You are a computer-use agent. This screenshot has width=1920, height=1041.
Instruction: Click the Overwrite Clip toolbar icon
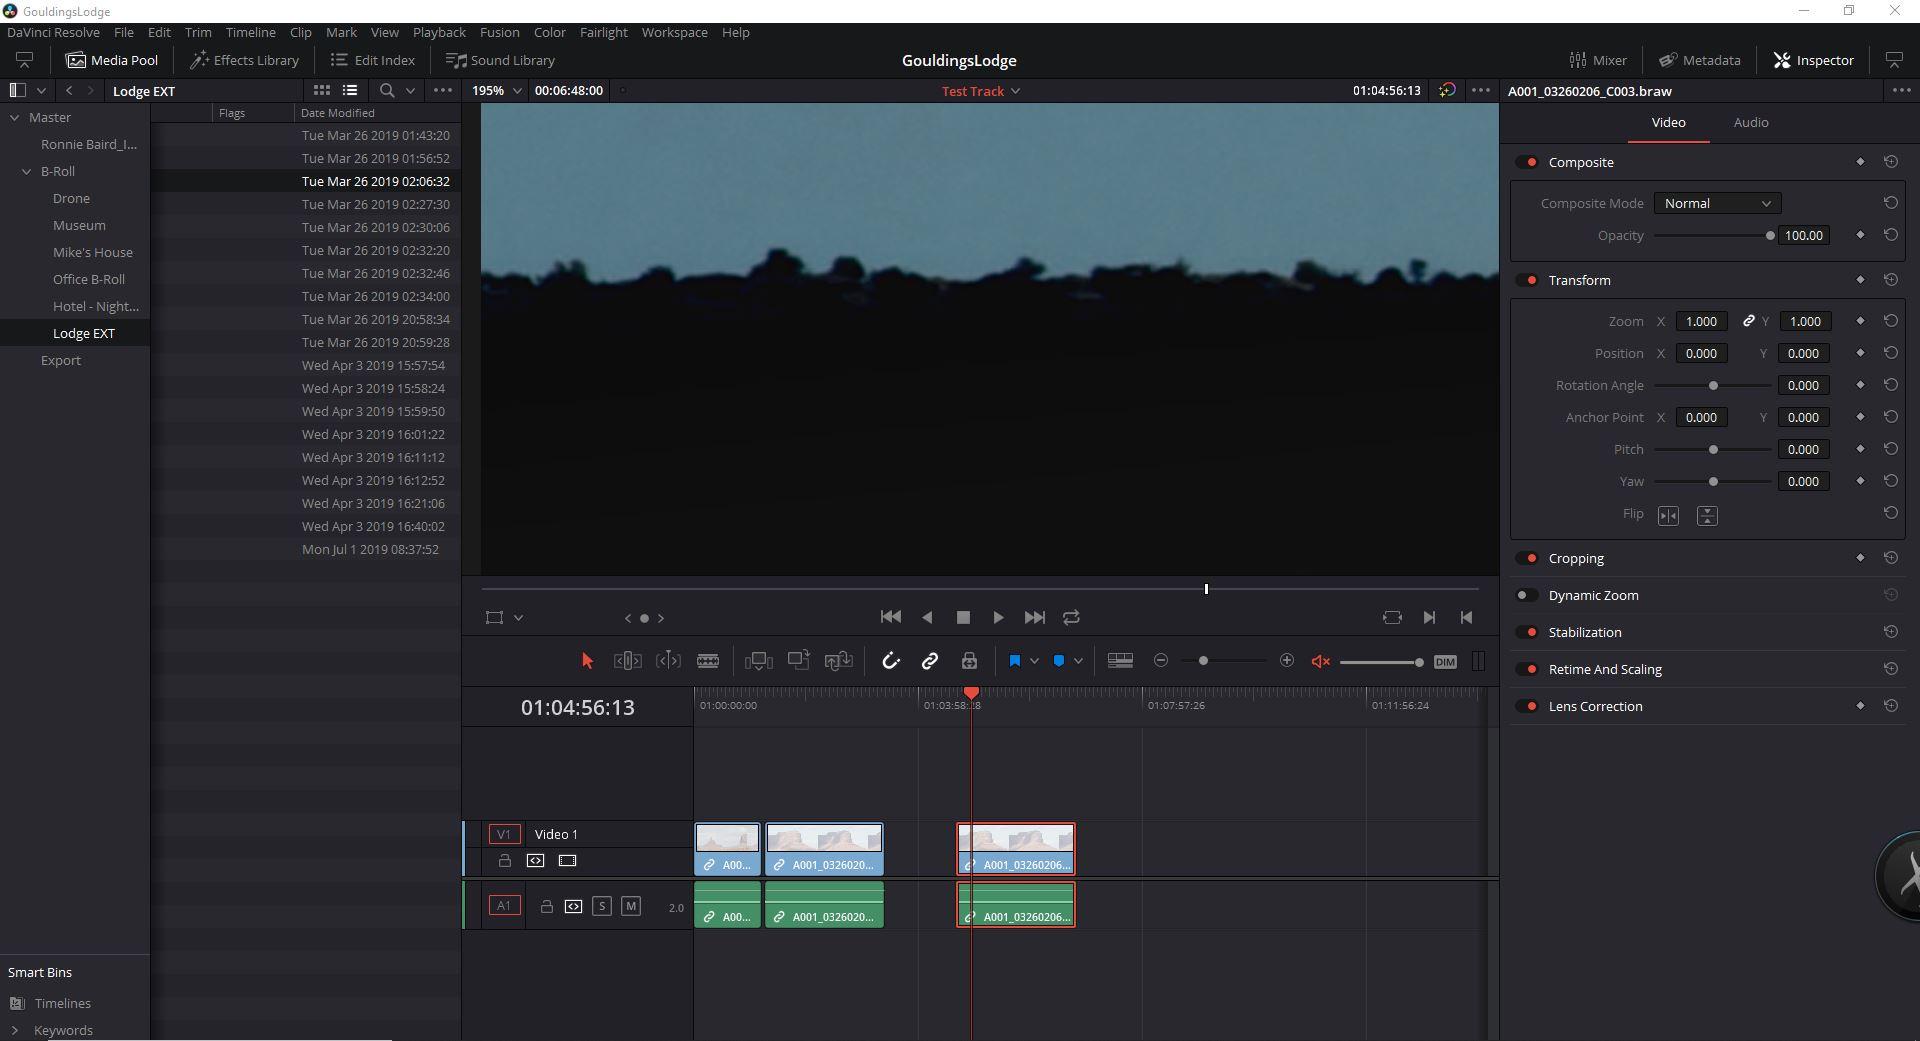click(798, 661)
